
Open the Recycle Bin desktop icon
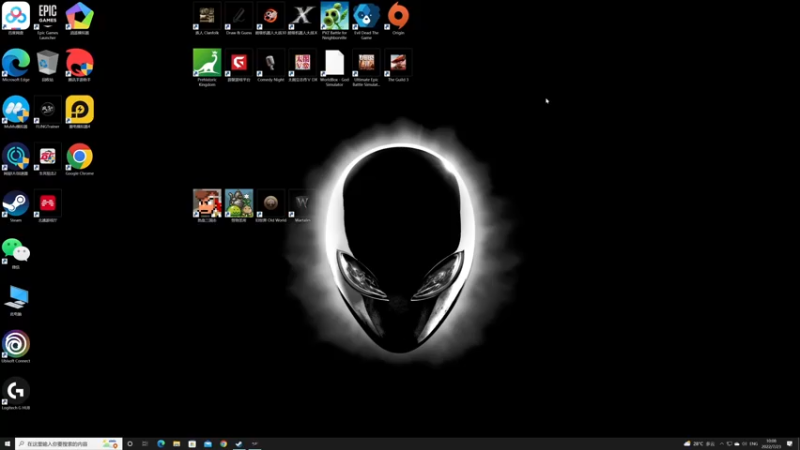coord(47,64)
